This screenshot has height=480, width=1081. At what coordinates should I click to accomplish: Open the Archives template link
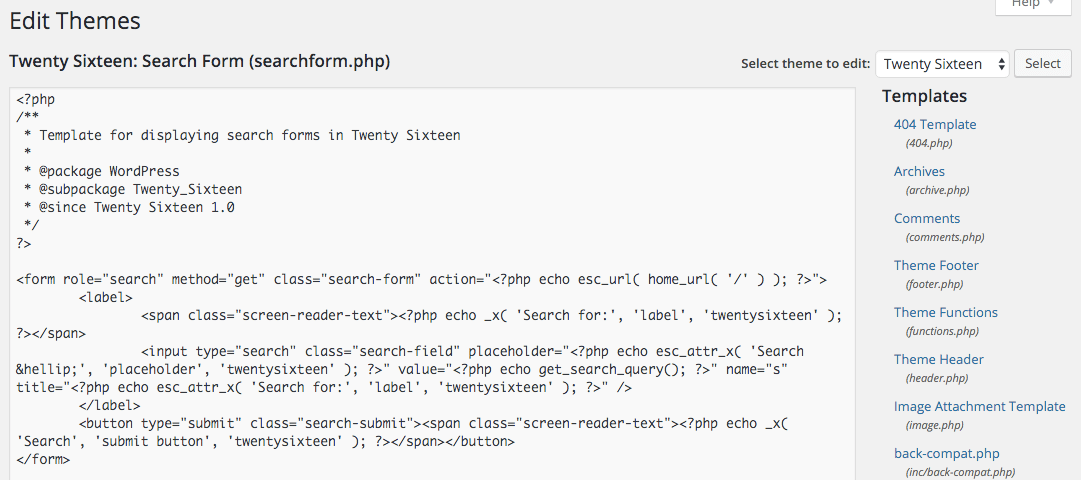point(919,172)
